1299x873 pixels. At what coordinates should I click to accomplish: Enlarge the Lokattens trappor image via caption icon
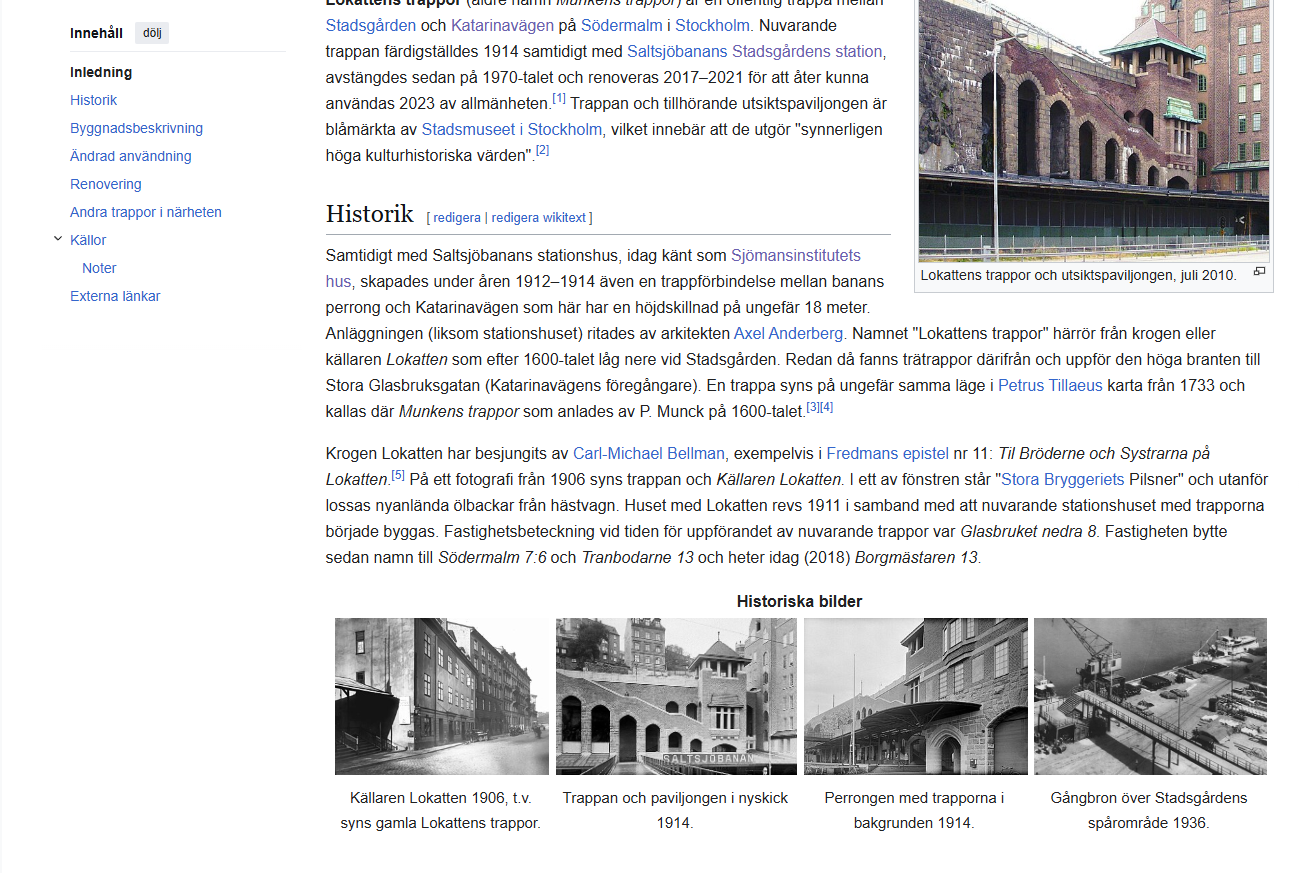pyautogui.click(x=1259, y=272)
